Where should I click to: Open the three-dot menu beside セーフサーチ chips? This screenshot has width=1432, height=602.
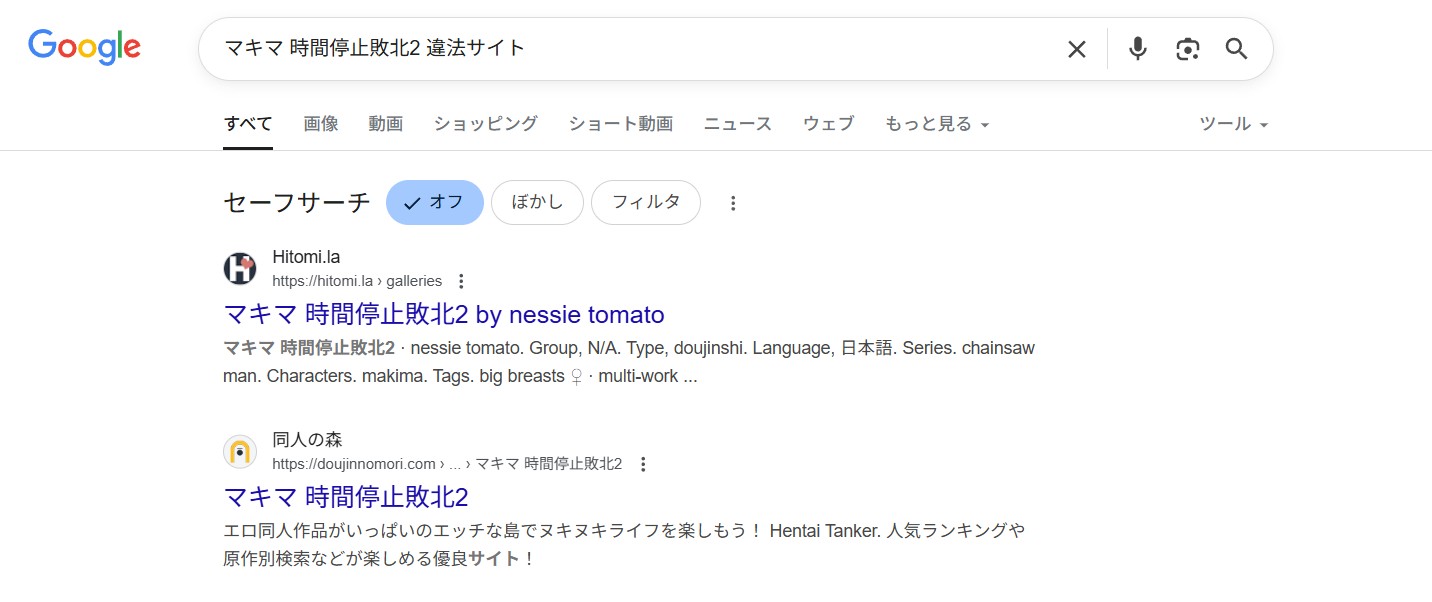coord(733,202)
